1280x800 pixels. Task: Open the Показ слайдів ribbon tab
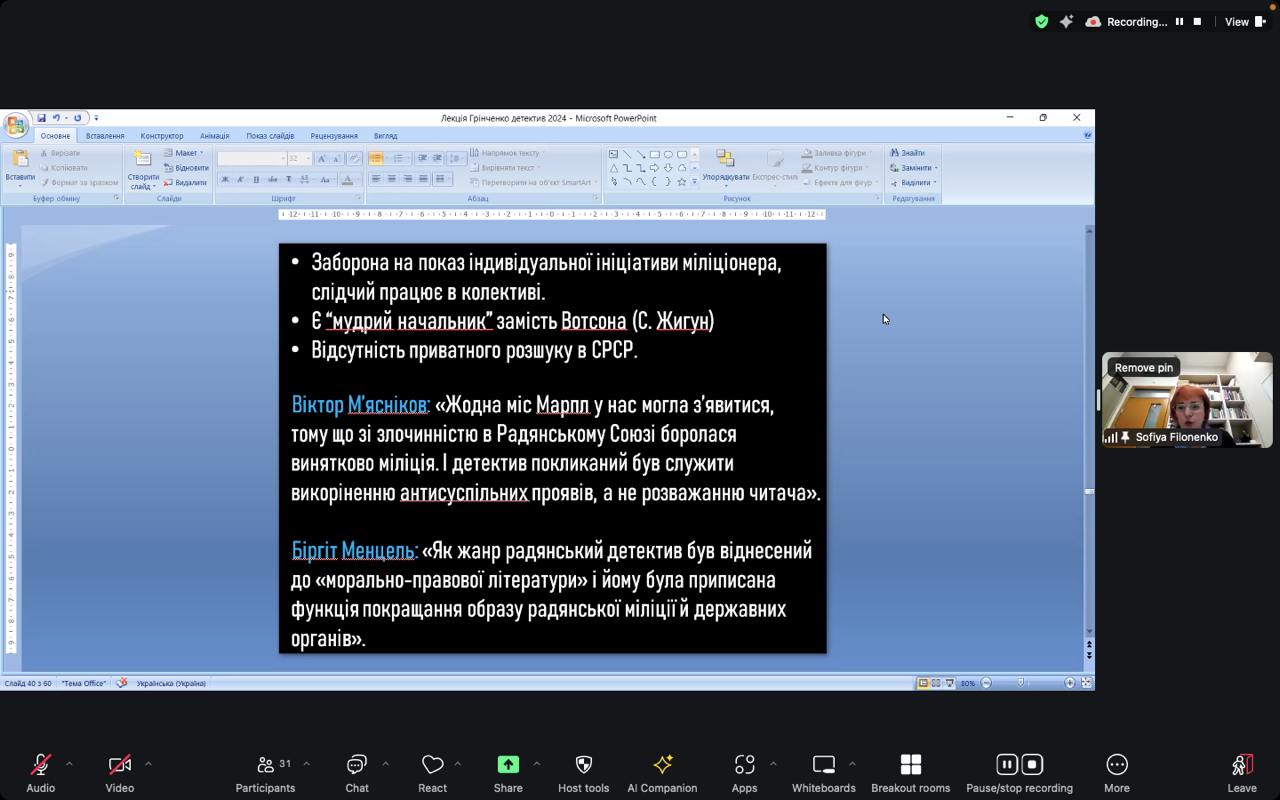click(x=270, y=136)
